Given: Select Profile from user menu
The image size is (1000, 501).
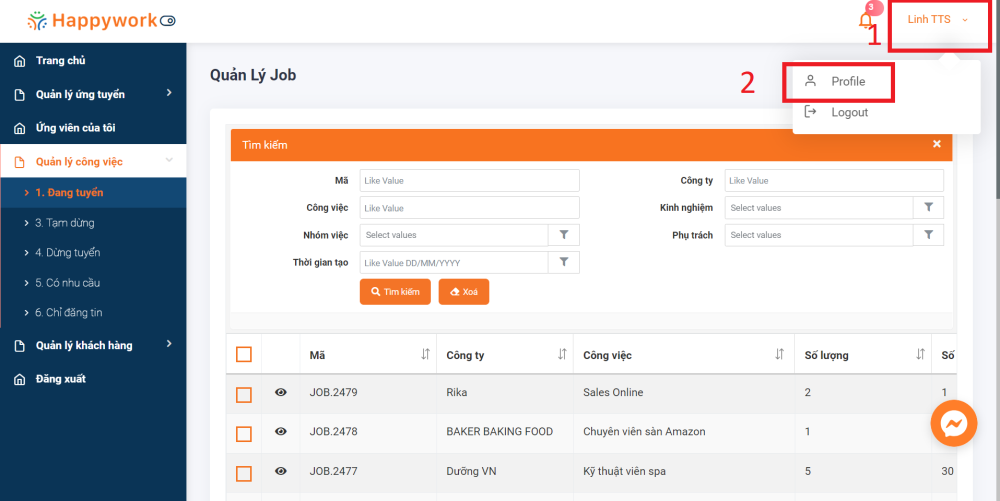Looking at the screenshot, I should click(x=848, y=82).
